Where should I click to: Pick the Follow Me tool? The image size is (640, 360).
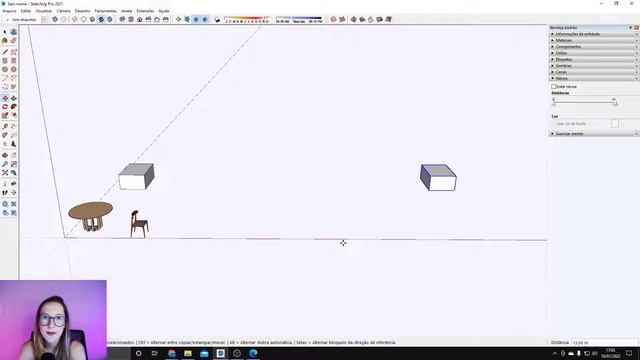point(13,107)
